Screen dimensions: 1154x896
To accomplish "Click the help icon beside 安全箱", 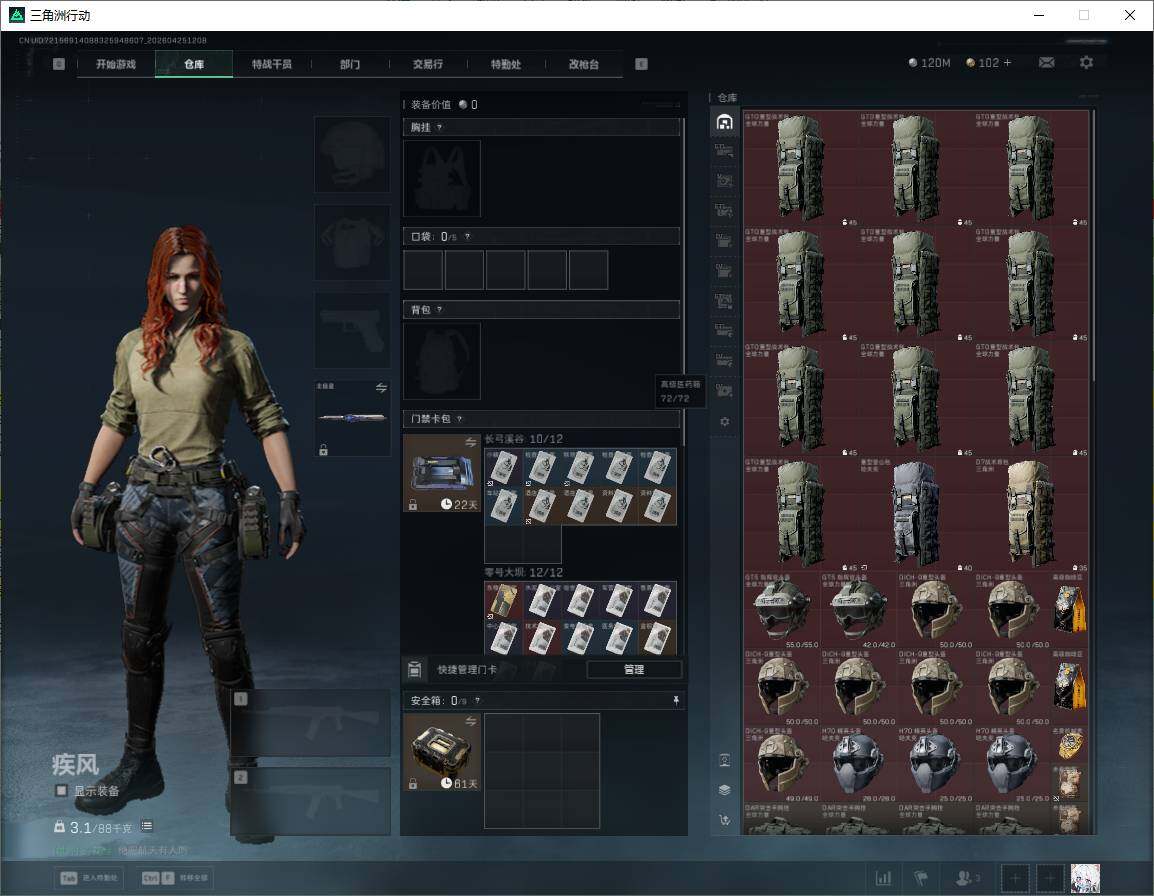I will click(x=477, y=700).
